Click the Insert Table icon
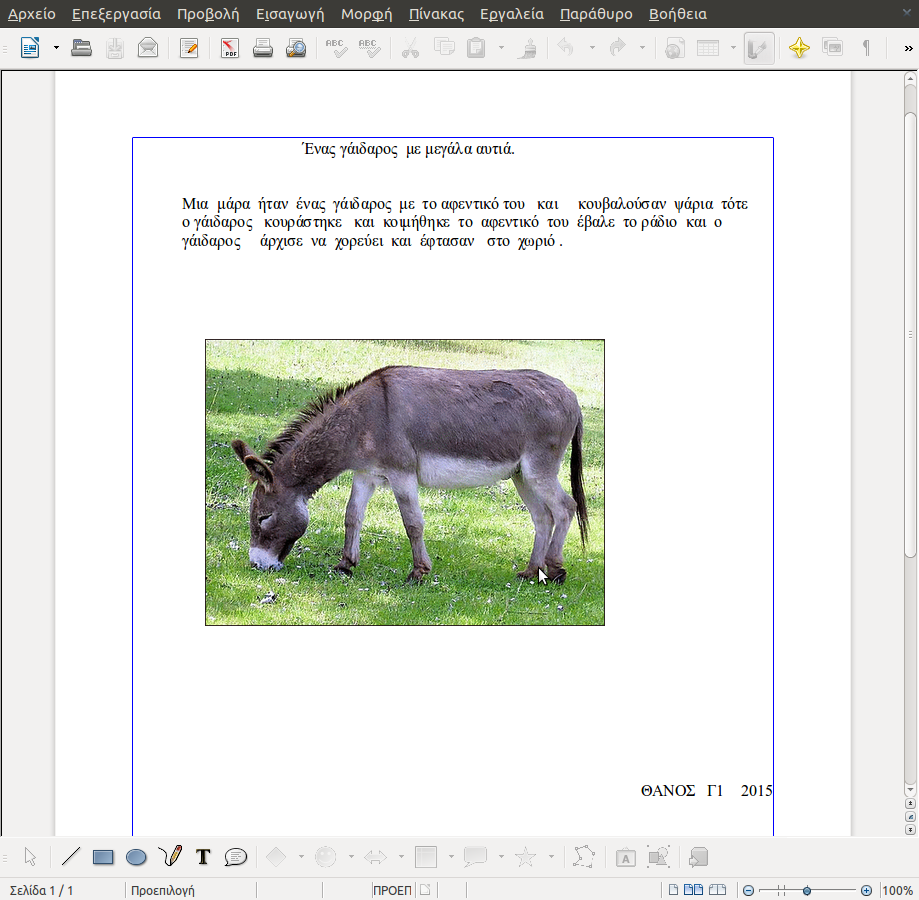Image resolution: width=919 pixels, height=900 pixels. click(x=708, y=47)
